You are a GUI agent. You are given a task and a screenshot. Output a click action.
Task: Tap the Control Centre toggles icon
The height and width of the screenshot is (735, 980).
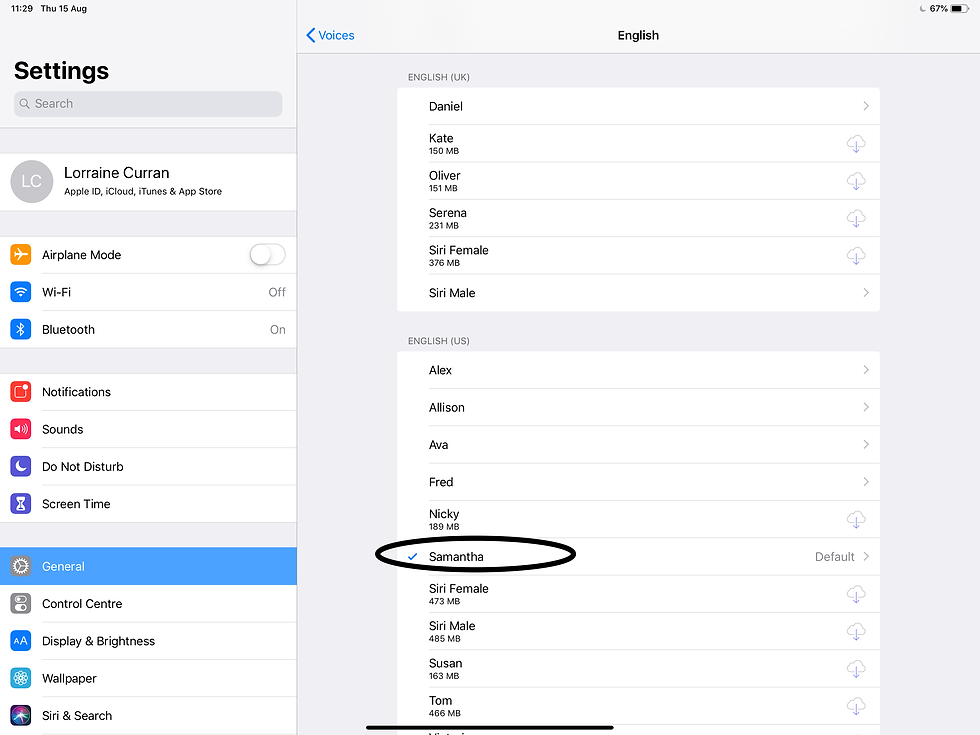click(21, 604)
